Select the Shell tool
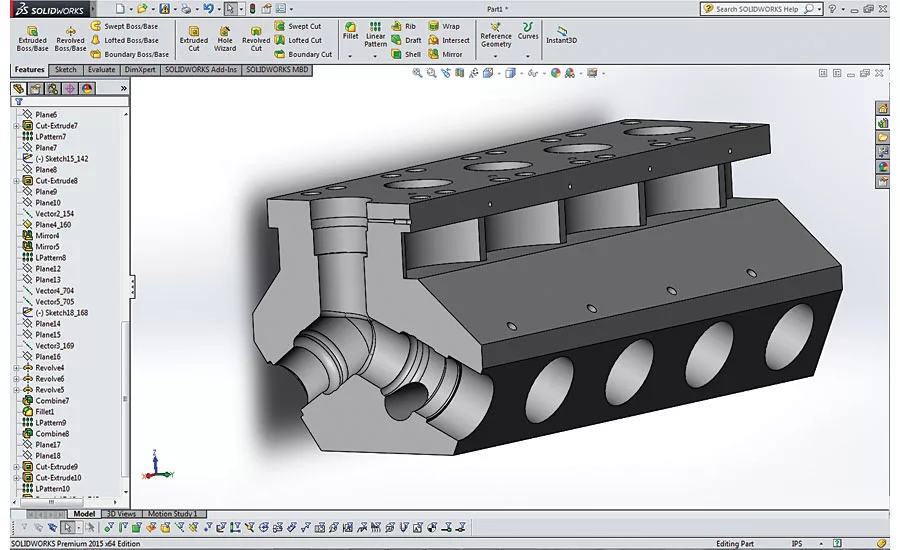900x550 pixels. [406, 54]
